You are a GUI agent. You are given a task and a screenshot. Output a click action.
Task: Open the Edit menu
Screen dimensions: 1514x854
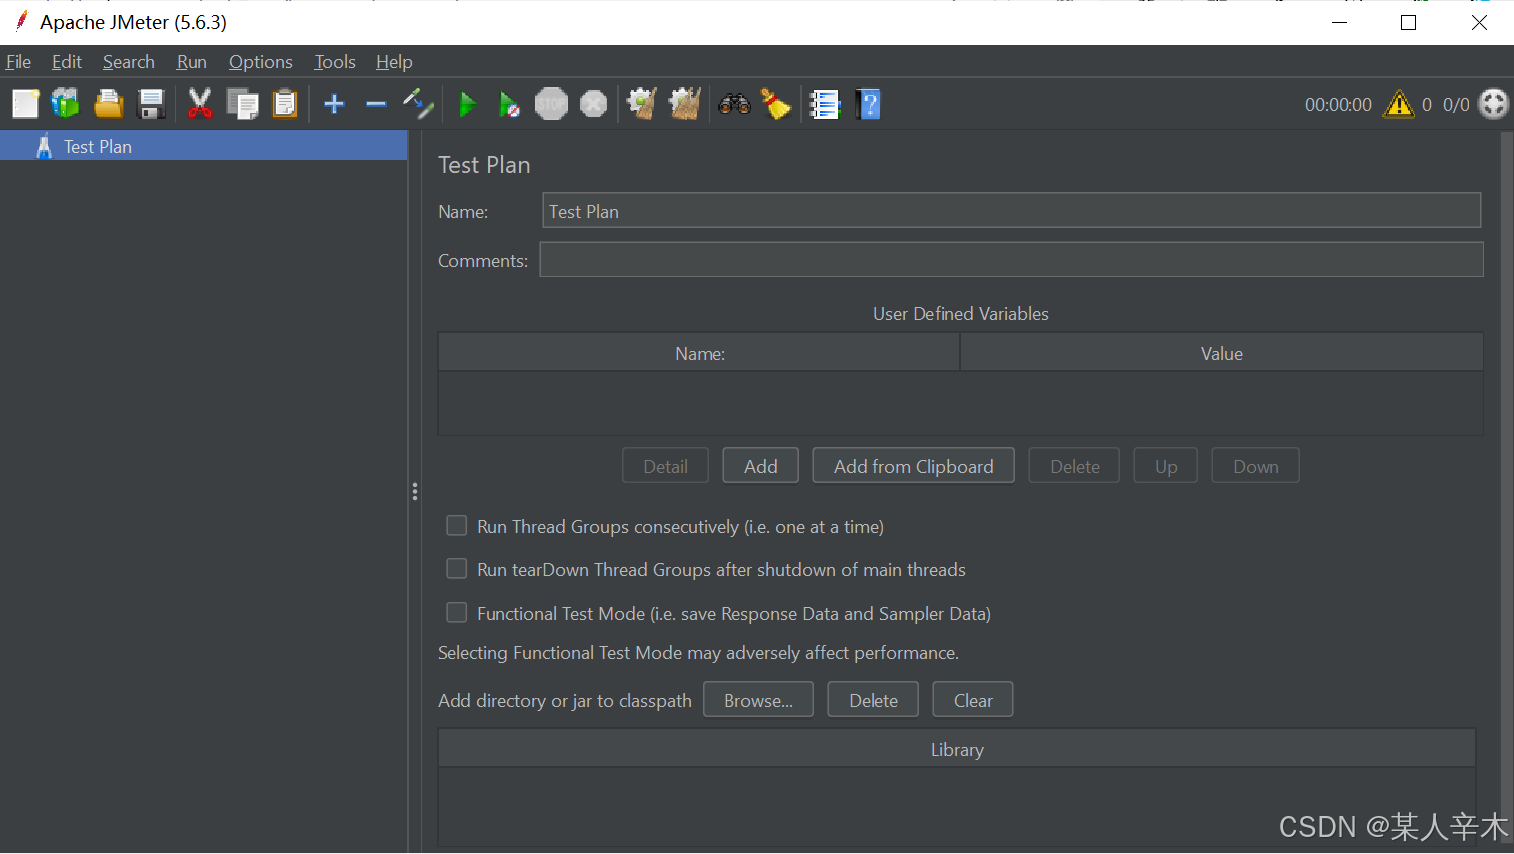point(67,62)
